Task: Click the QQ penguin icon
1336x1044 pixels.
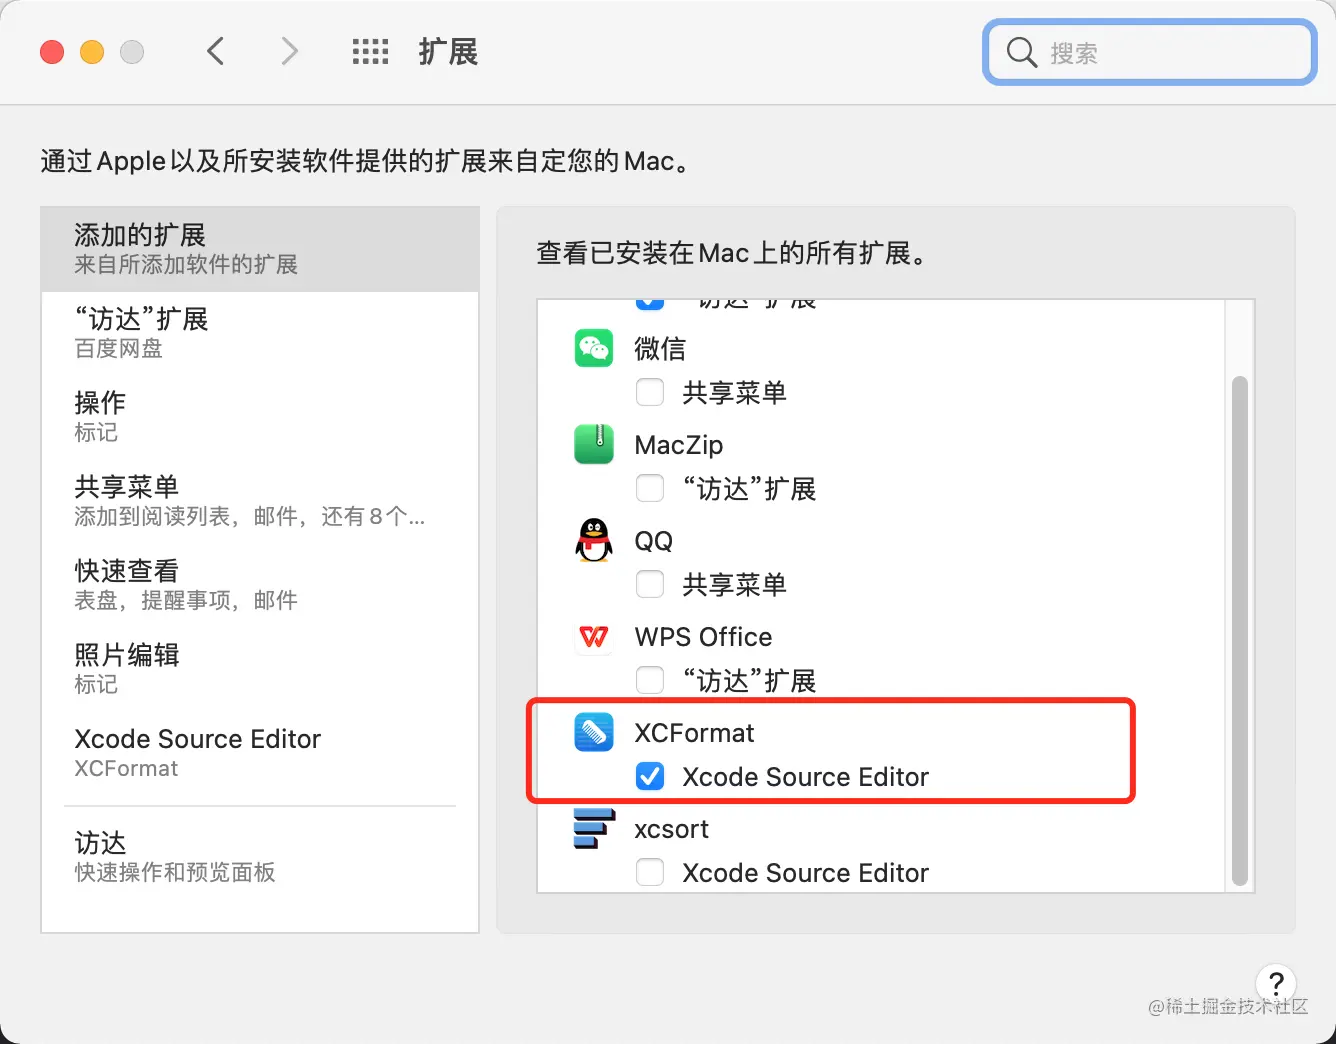Action: click(x=594, y=540)
